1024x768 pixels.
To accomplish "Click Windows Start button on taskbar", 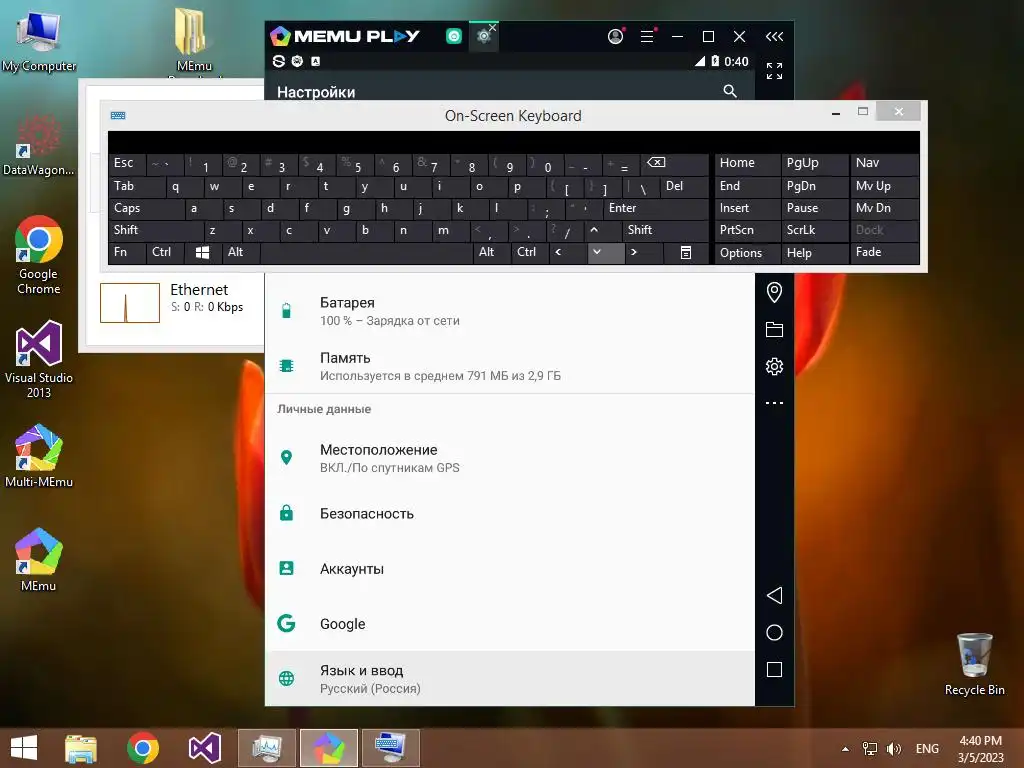I will (x=24, y=748).
